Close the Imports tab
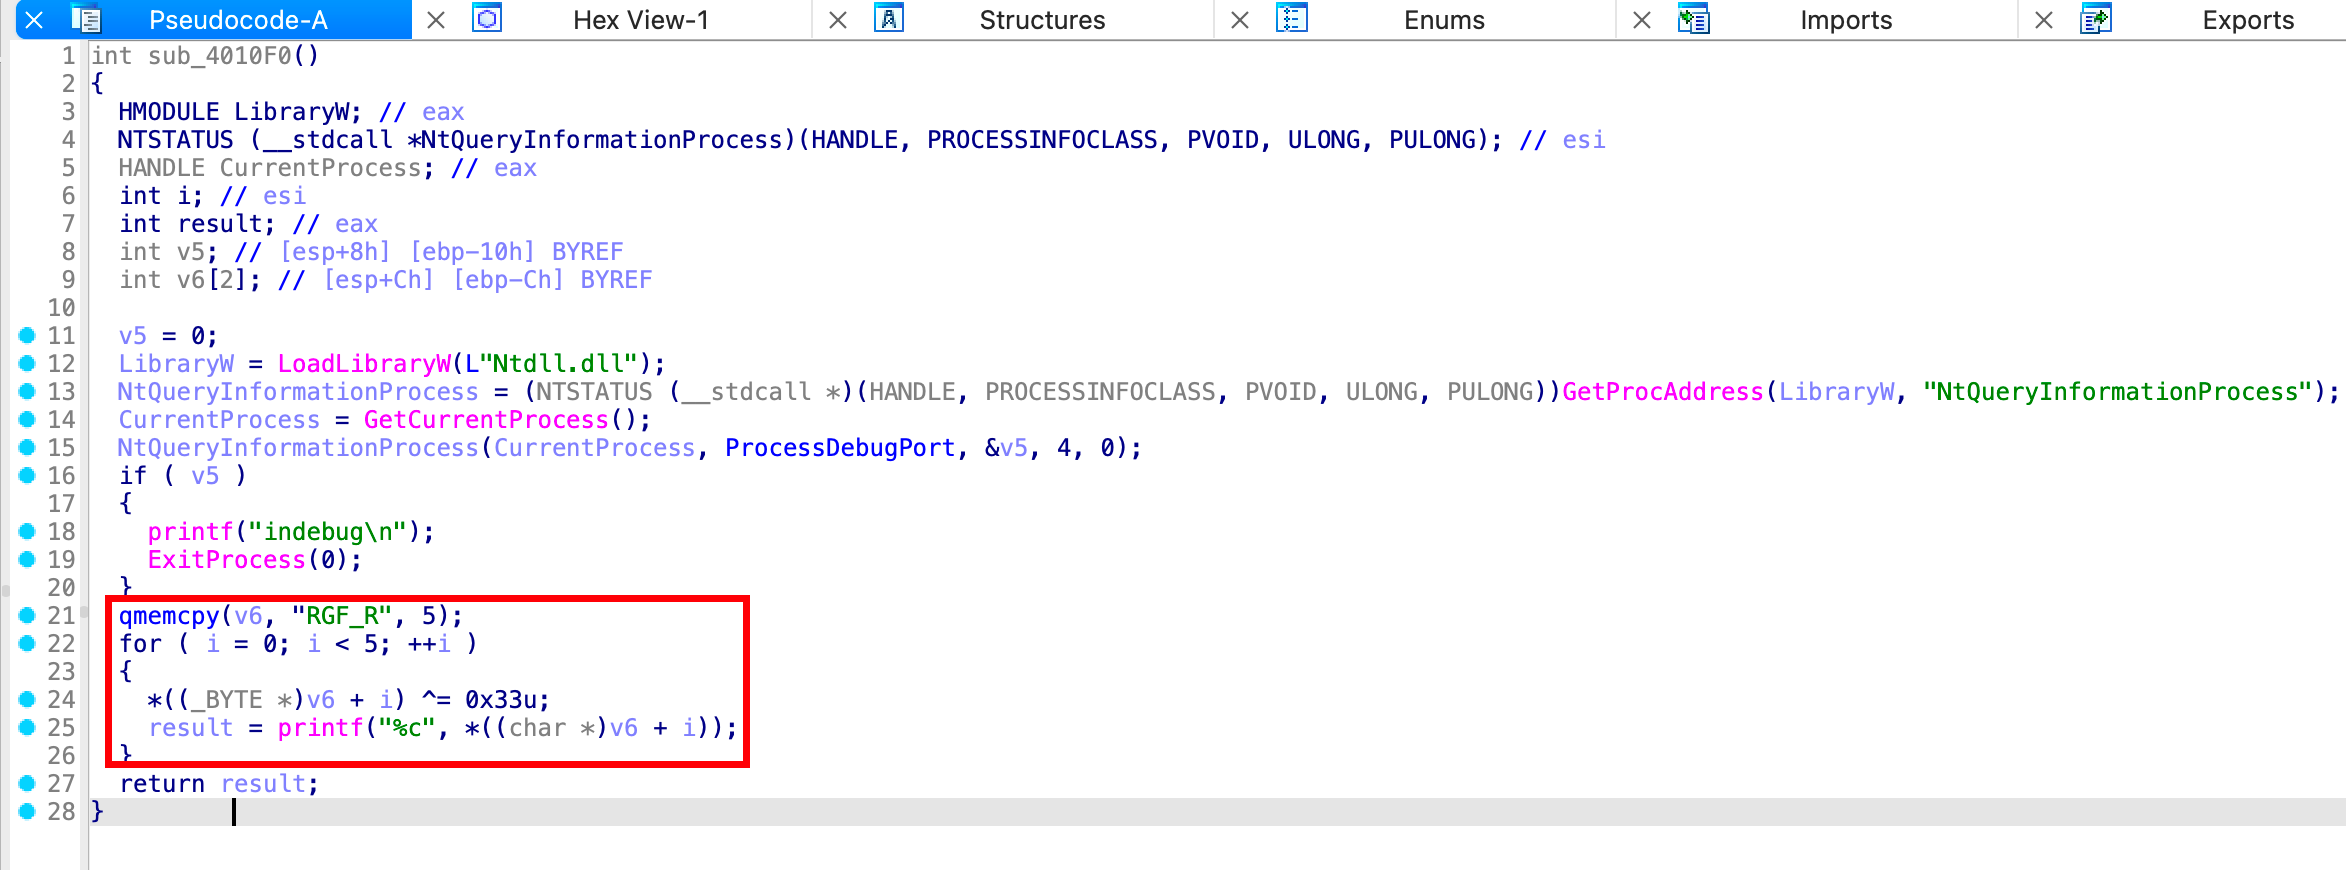The width and height of the screenshot is (2346, 870). point(1642,20)
